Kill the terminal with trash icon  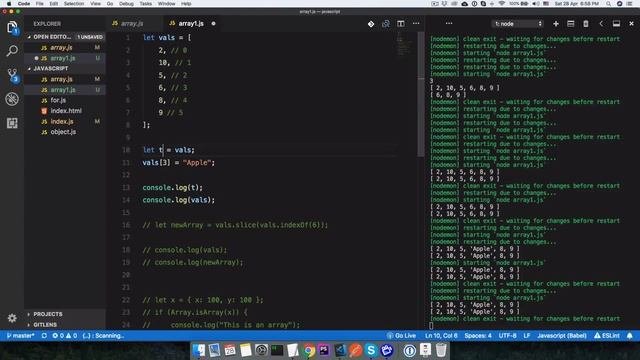586,24
